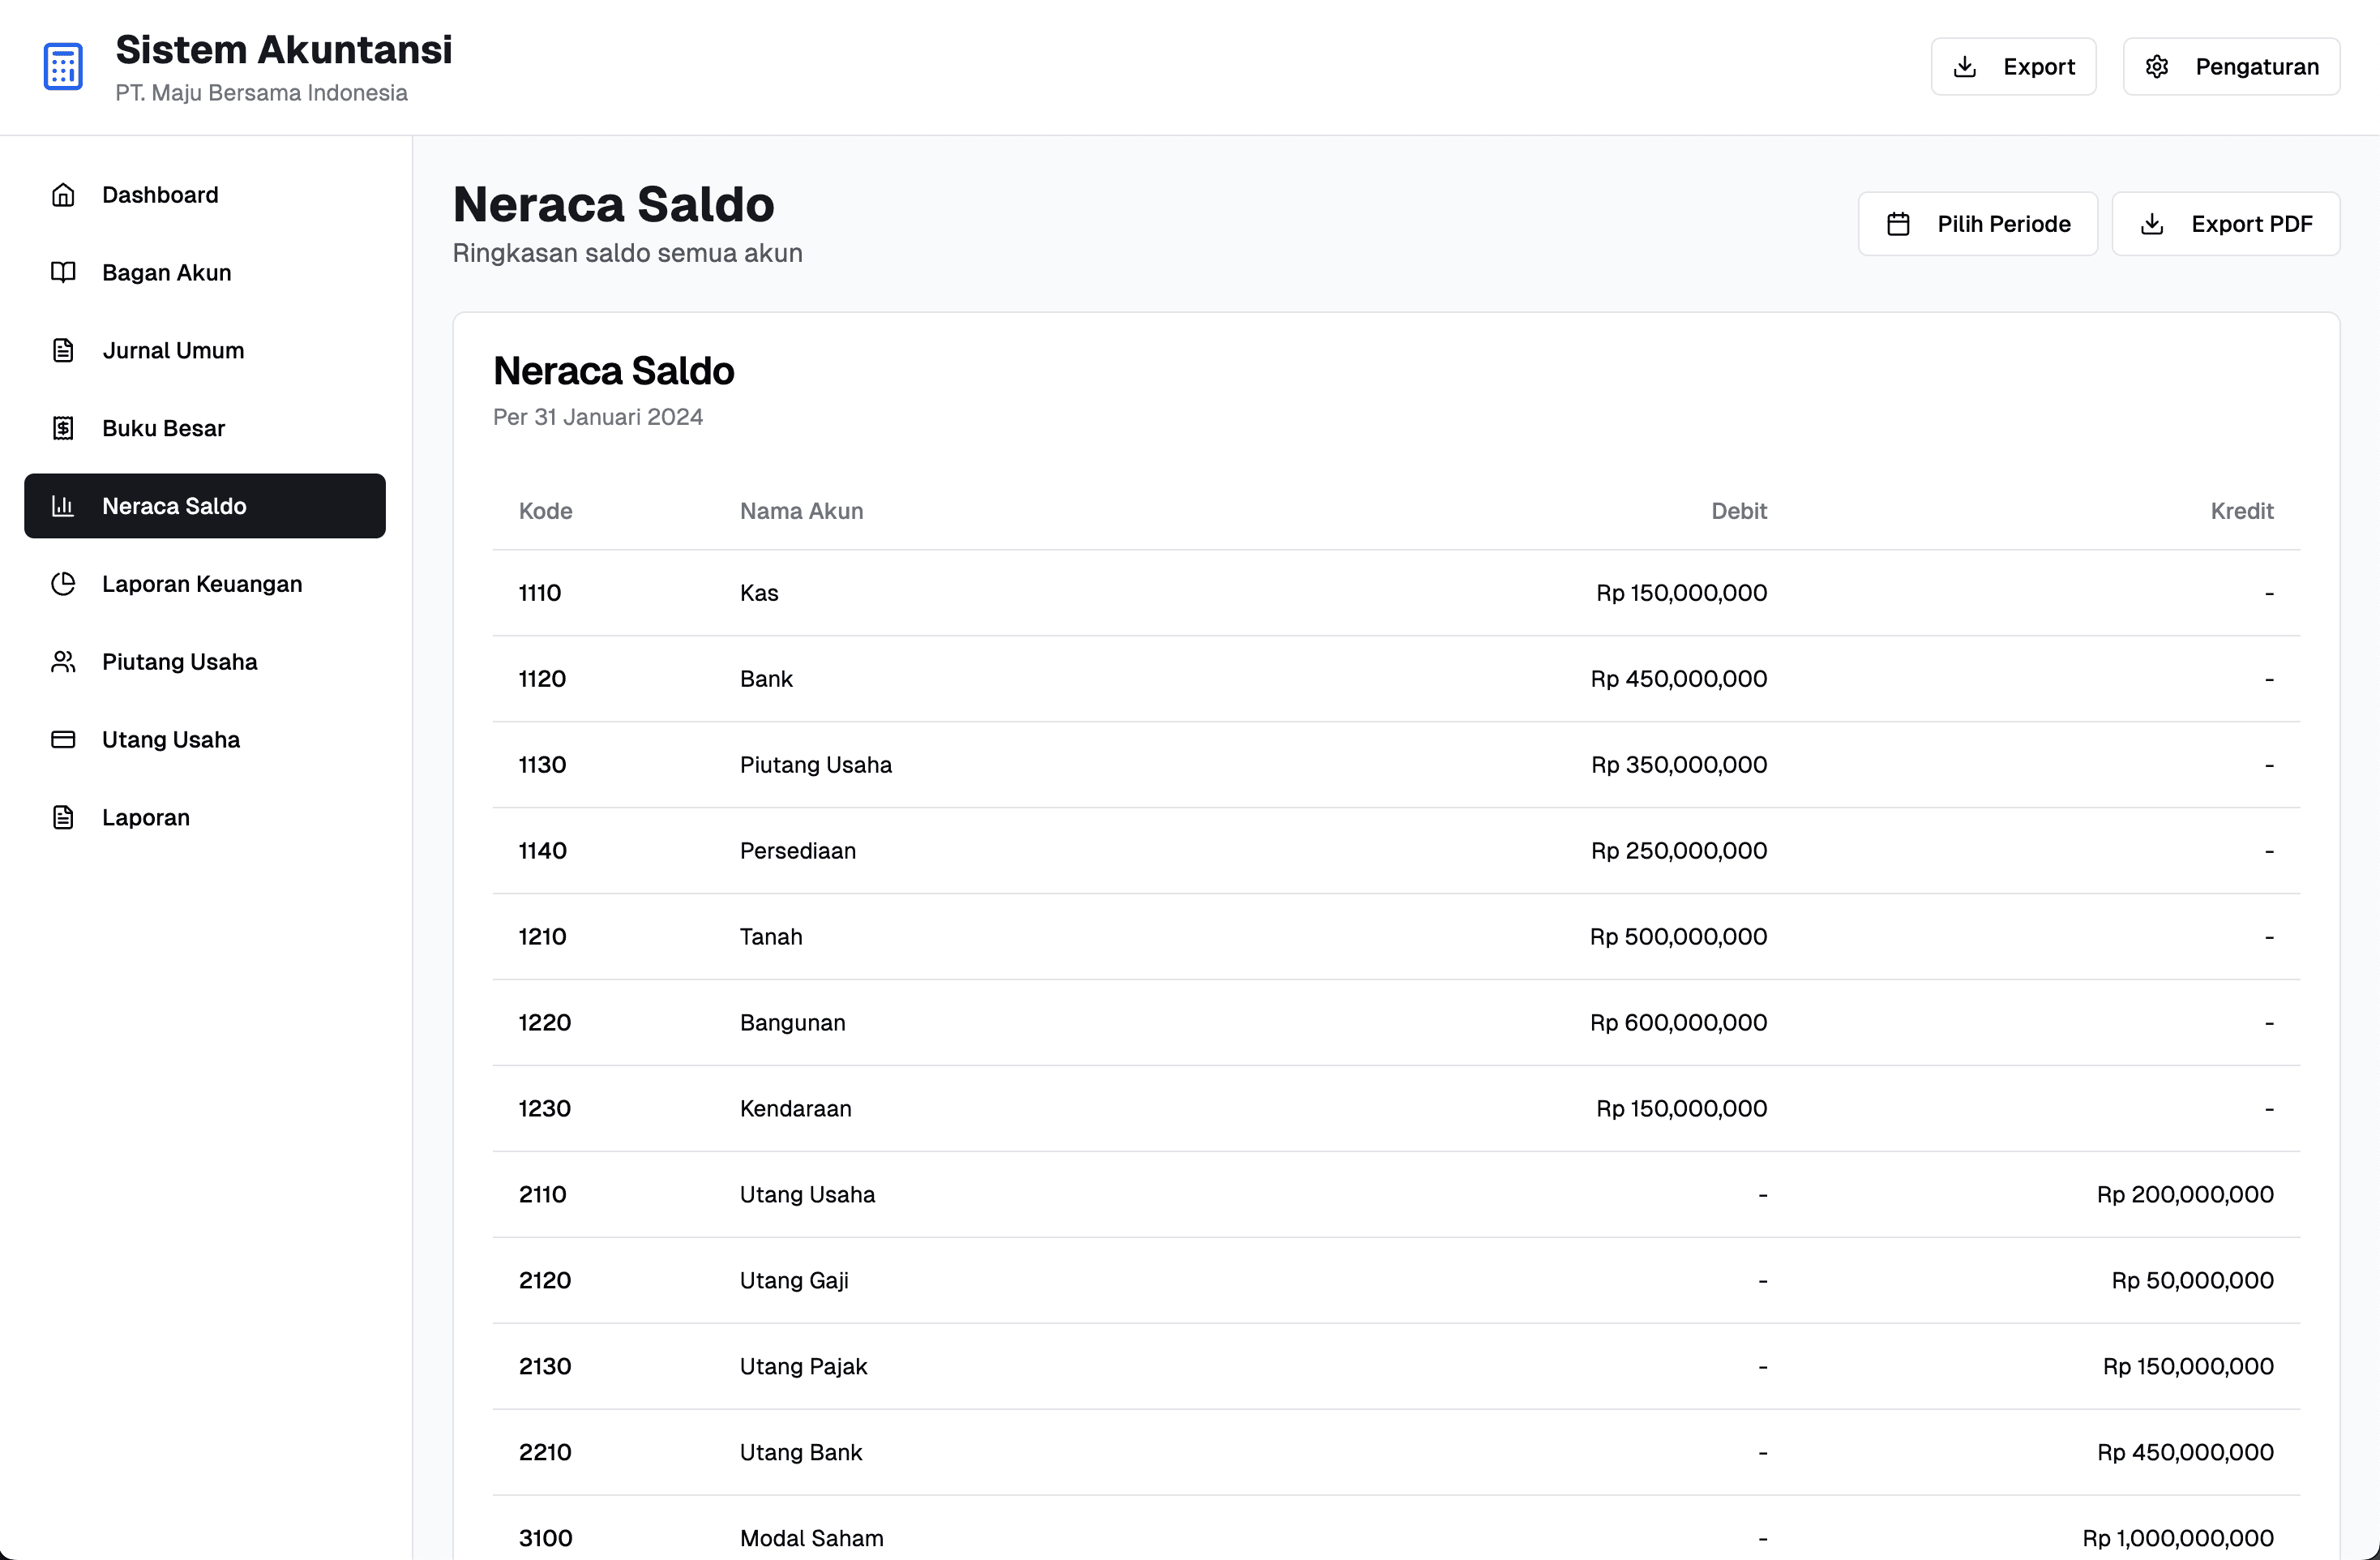Viewport: 2380px width, 1560px height.
Task: Go to Bagan Akun in the sidebar
Action: [x=205, y=272]
